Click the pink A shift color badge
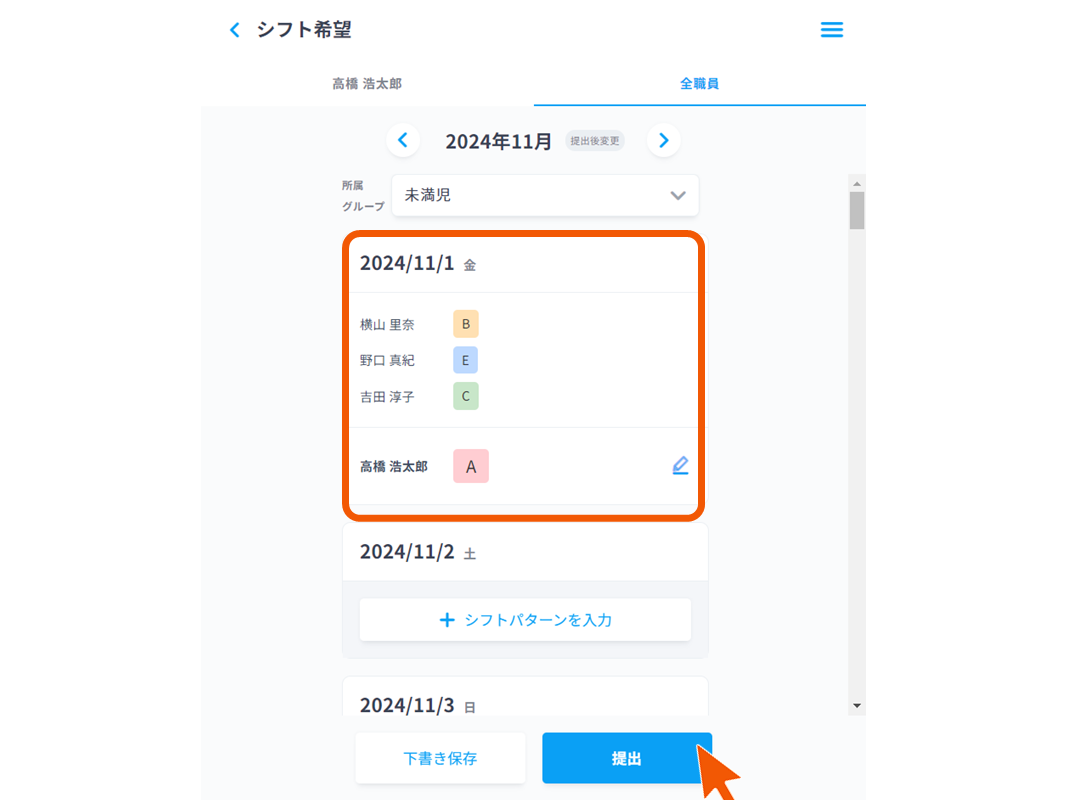 [470, 465]
